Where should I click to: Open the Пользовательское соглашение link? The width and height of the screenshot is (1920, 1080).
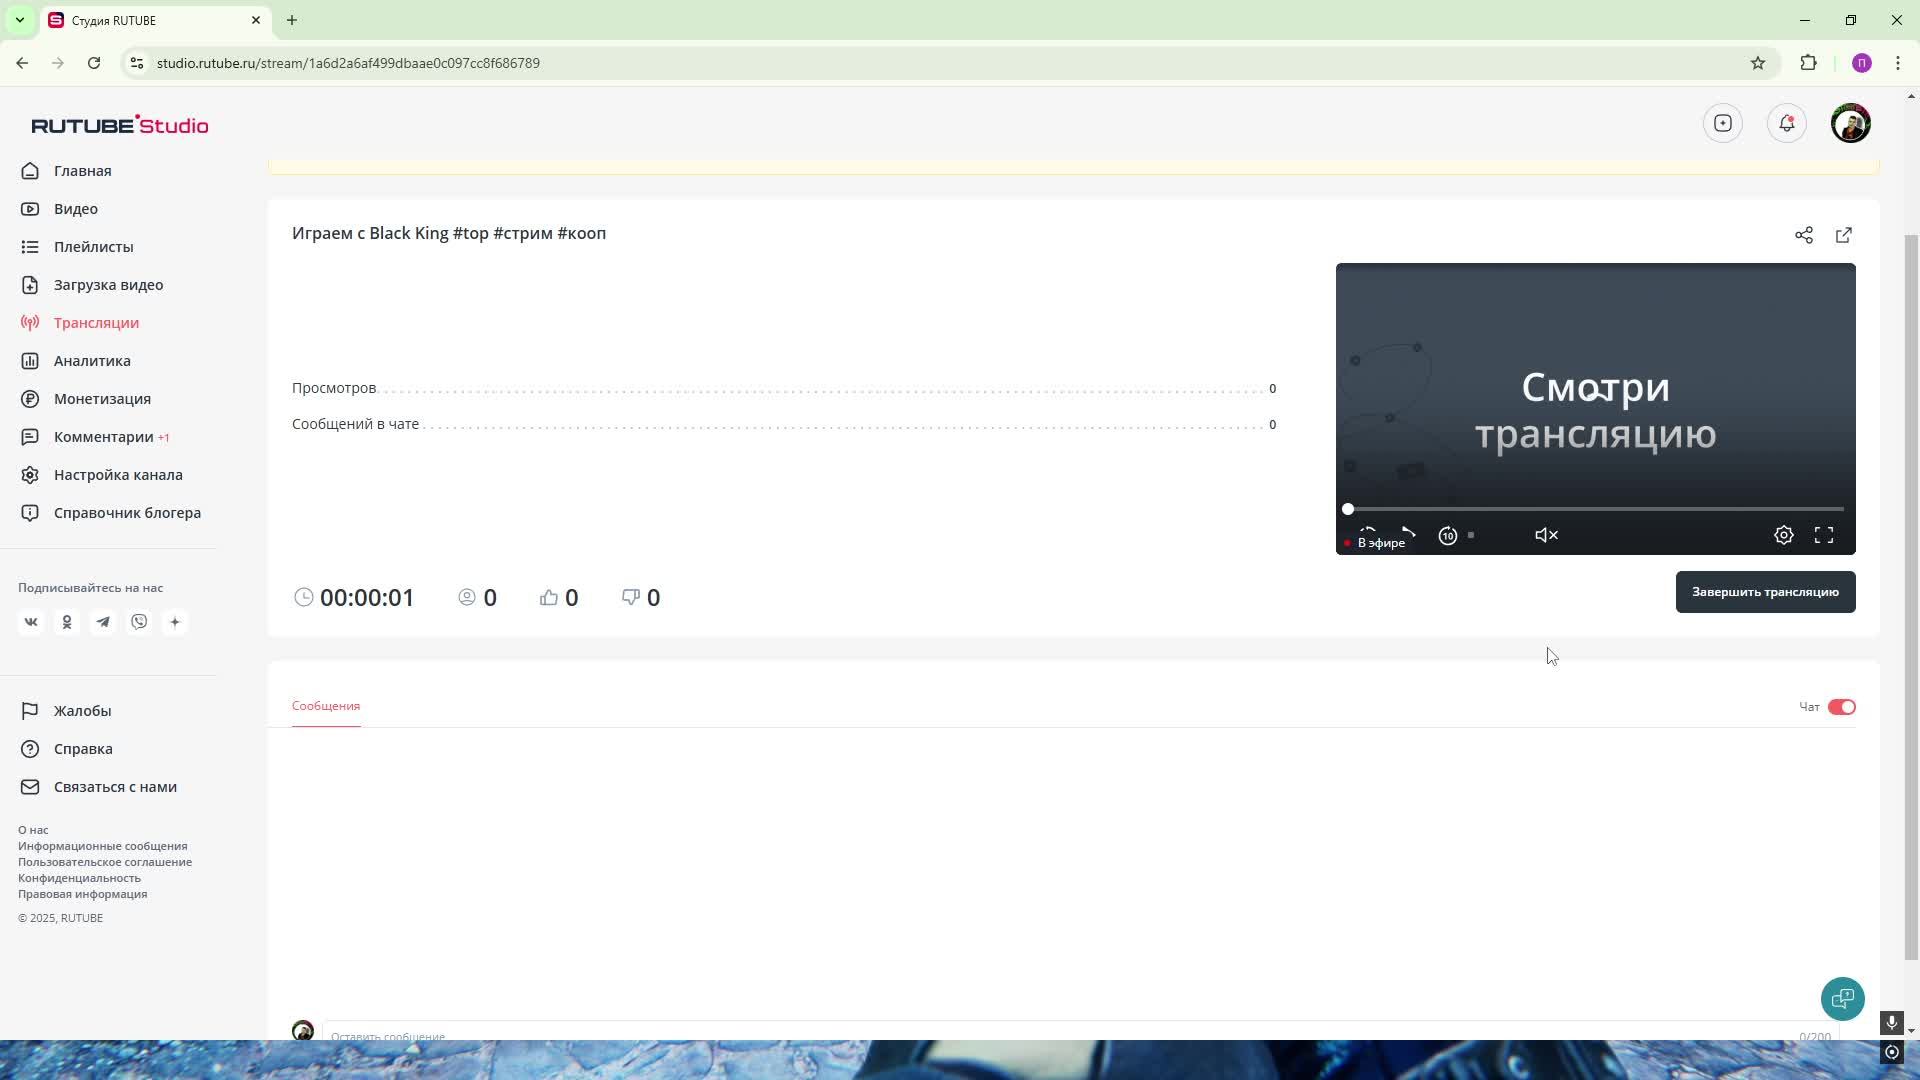tap(105, 862)
